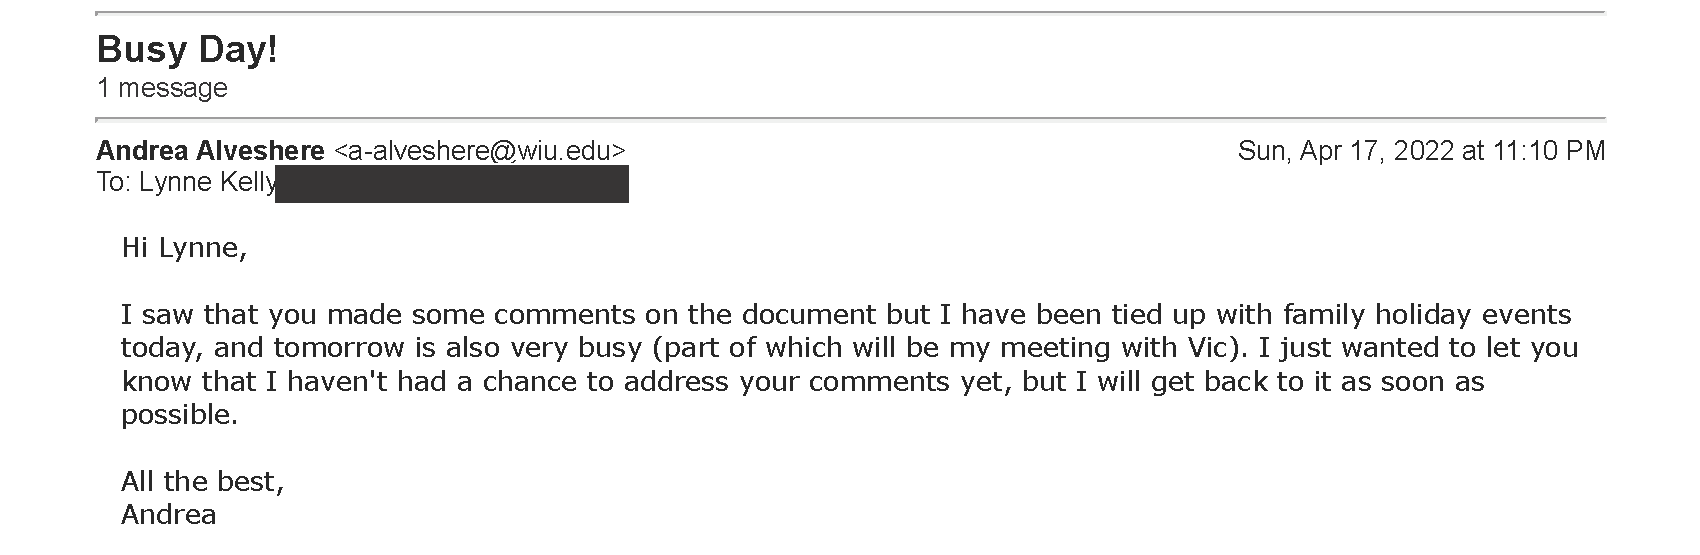Click the word "document" in the message
Image resolution: width=1700 pixels, height=555 pixels.
point(809,315)
